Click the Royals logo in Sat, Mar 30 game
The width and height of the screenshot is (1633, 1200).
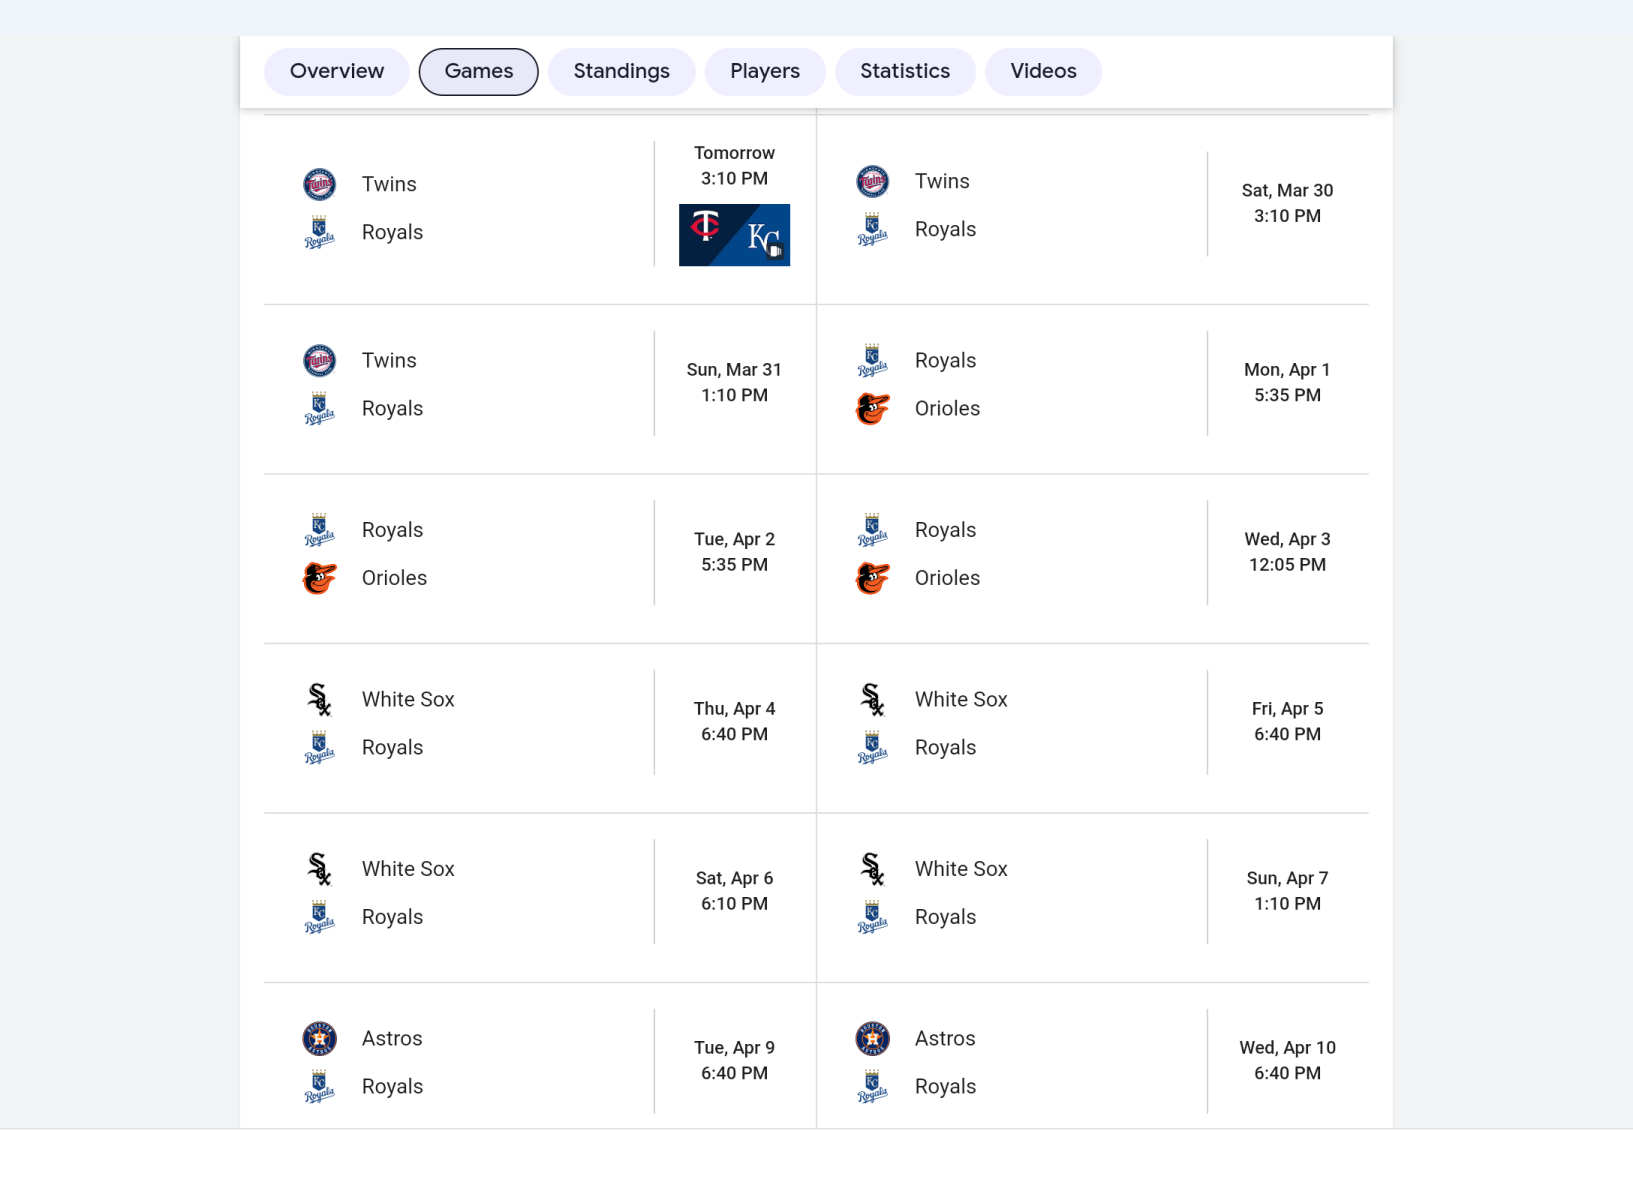872,230
